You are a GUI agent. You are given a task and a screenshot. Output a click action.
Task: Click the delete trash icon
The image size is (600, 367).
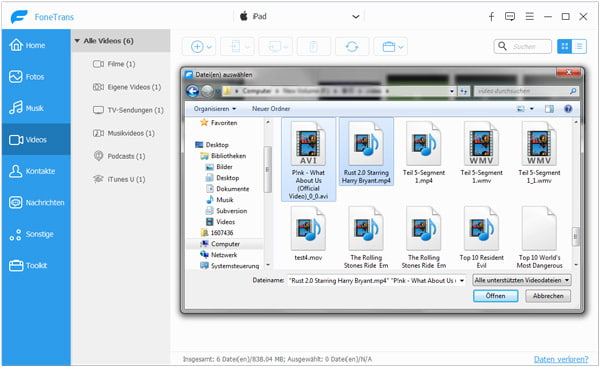point(313,47)
